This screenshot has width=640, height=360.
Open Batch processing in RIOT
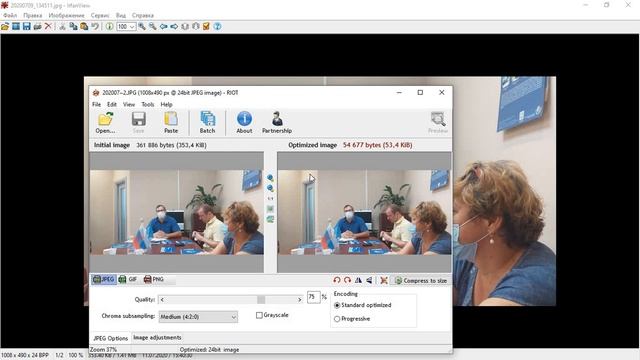point(207,122)
